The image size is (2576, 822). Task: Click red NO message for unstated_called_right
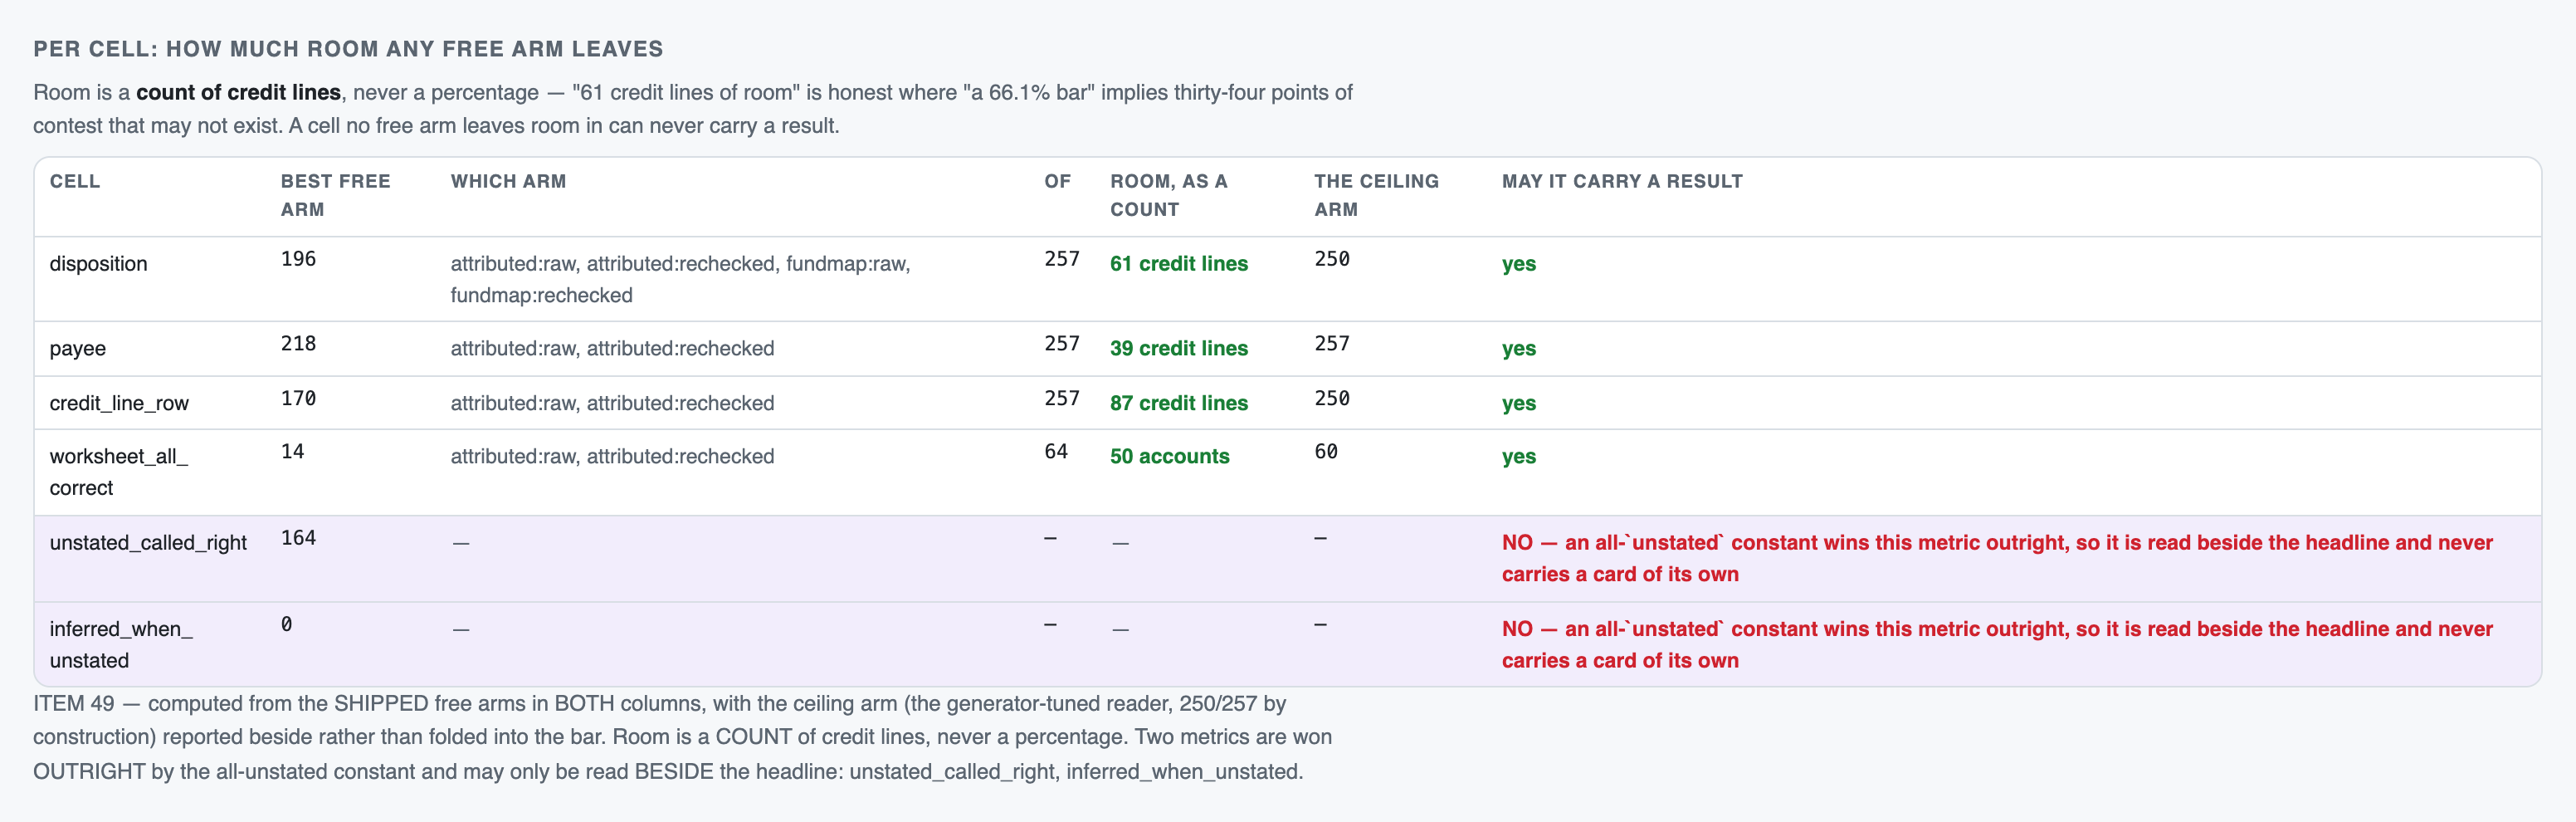point(1997,558)
